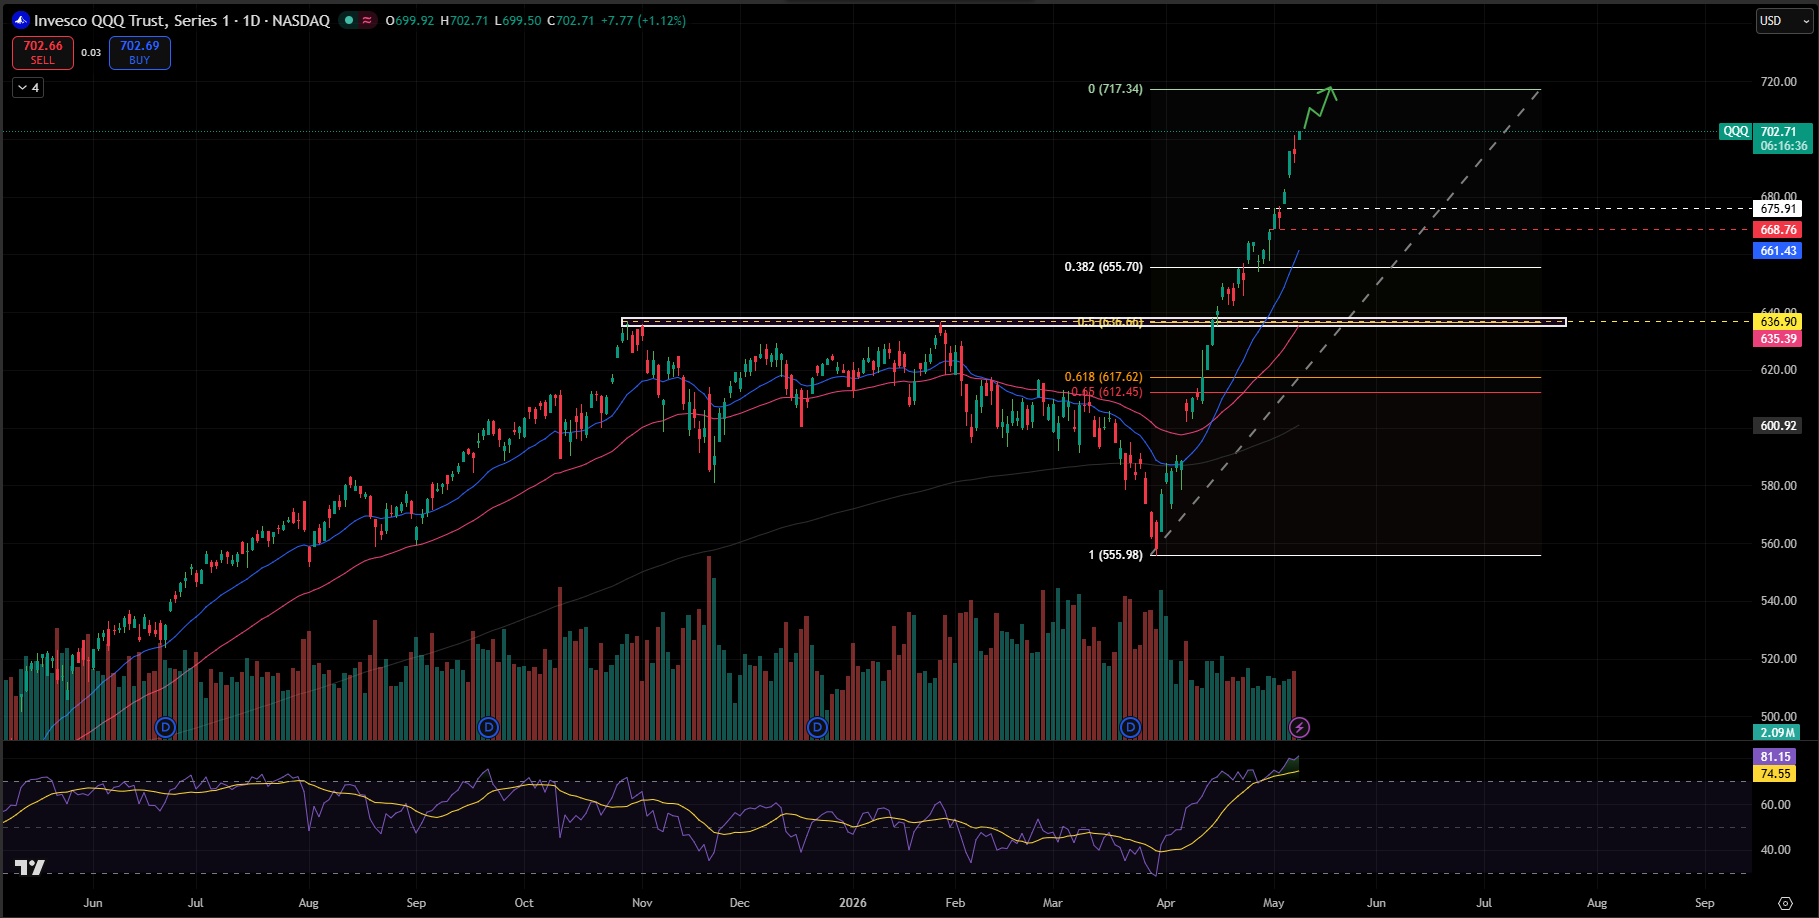
Task: Click the blue 661.43 price label
Action: pos(1778,251)
